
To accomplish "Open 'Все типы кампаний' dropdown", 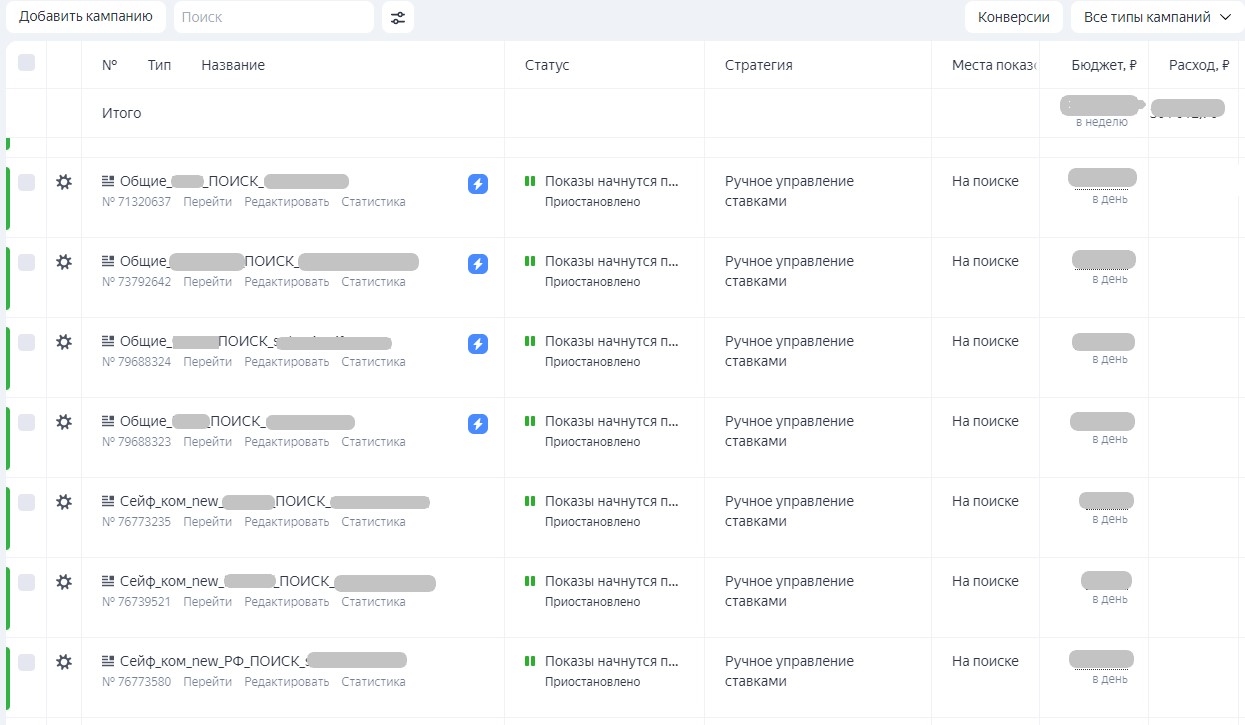I will pyautogui.click(x=1157, y=17).
